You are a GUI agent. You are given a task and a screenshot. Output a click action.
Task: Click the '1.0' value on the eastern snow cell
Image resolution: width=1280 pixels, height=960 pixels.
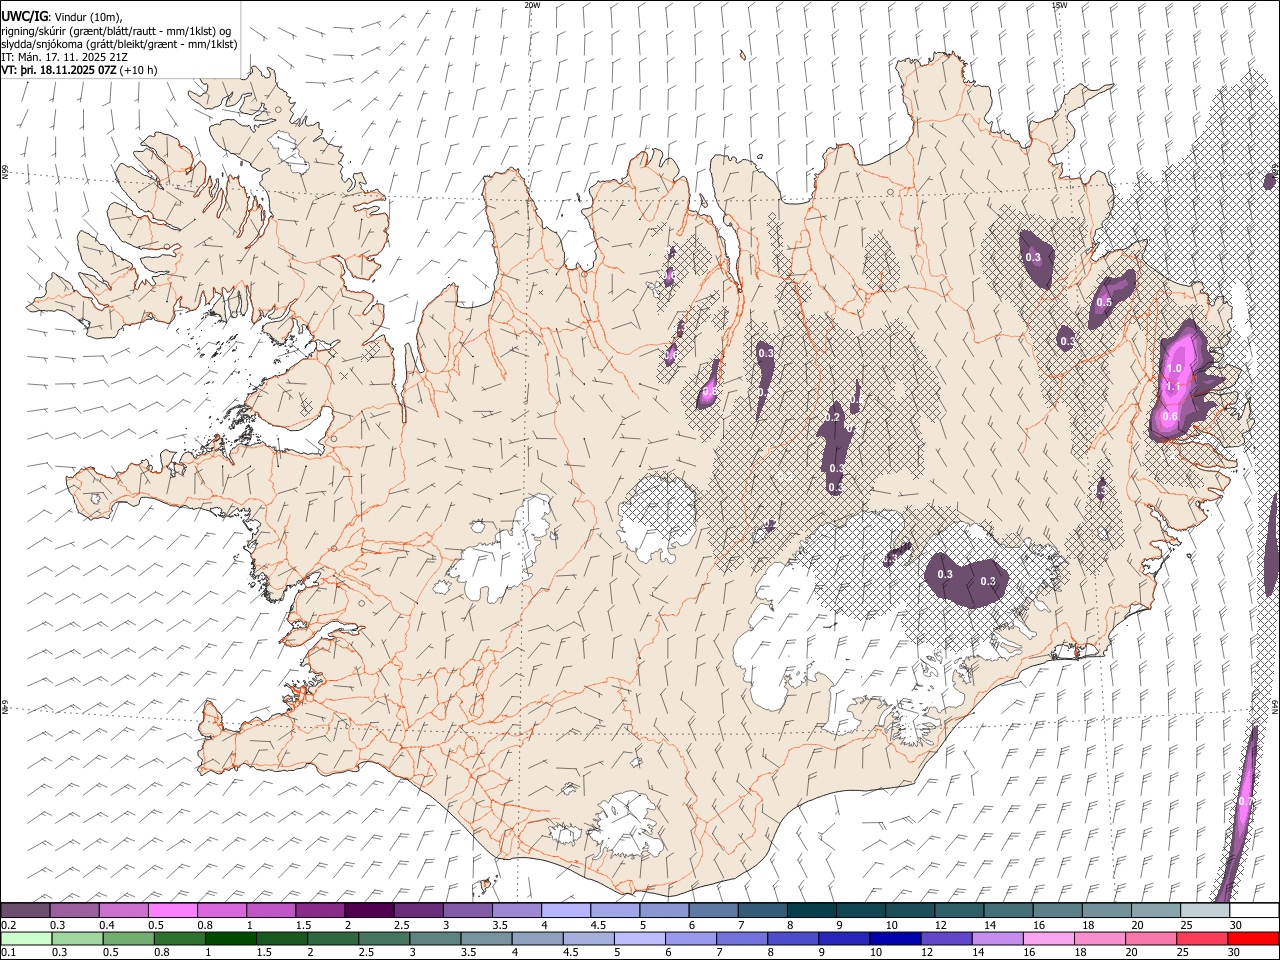click(x=1174, y=369)
